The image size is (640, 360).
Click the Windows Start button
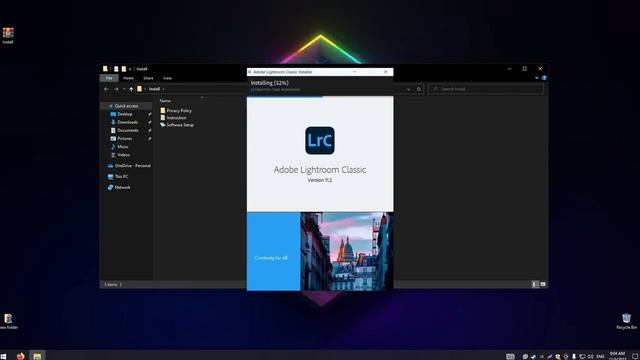click(4, 356)
